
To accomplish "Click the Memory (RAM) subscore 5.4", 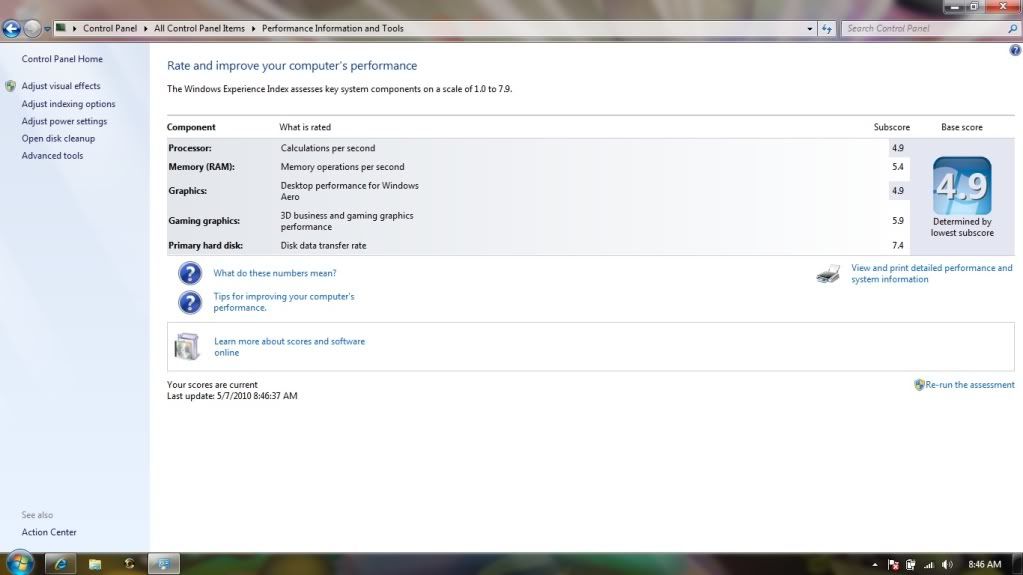I will tap(898, 167).
